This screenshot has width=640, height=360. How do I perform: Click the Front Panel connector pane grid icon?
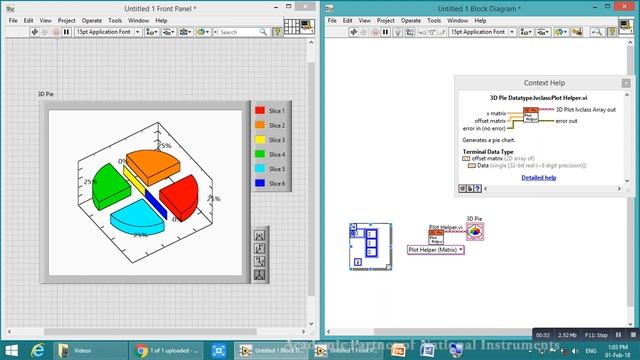(x=291, y=27)
